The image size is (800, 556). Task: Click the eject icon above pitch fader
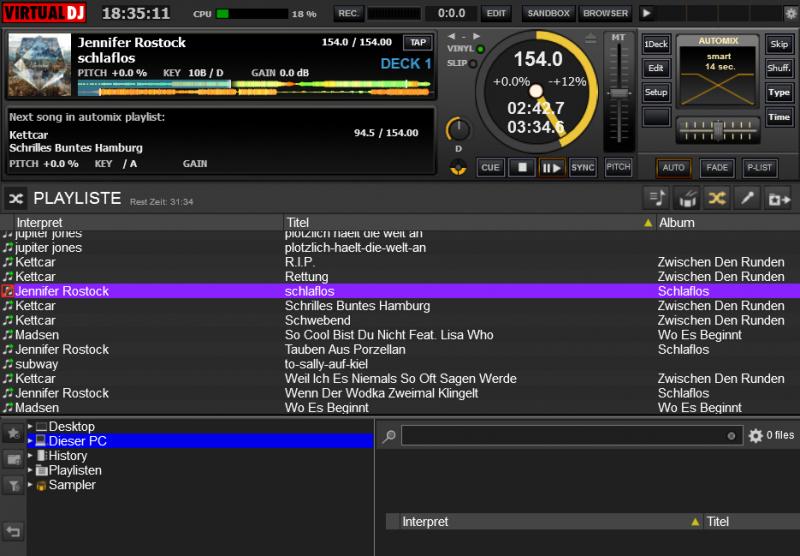click(x=590, y=38)
